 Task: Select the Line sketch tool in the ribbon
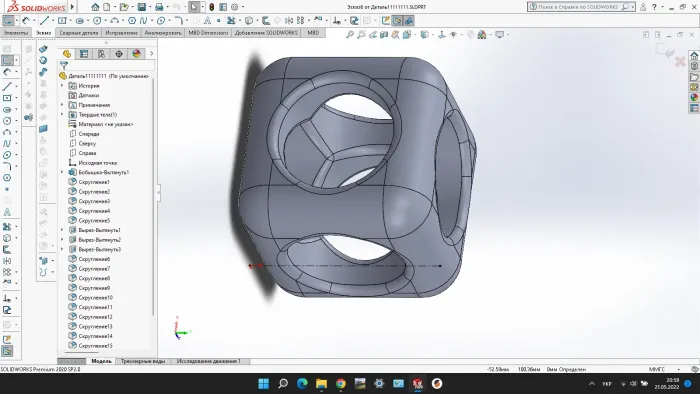pos(44,21)
